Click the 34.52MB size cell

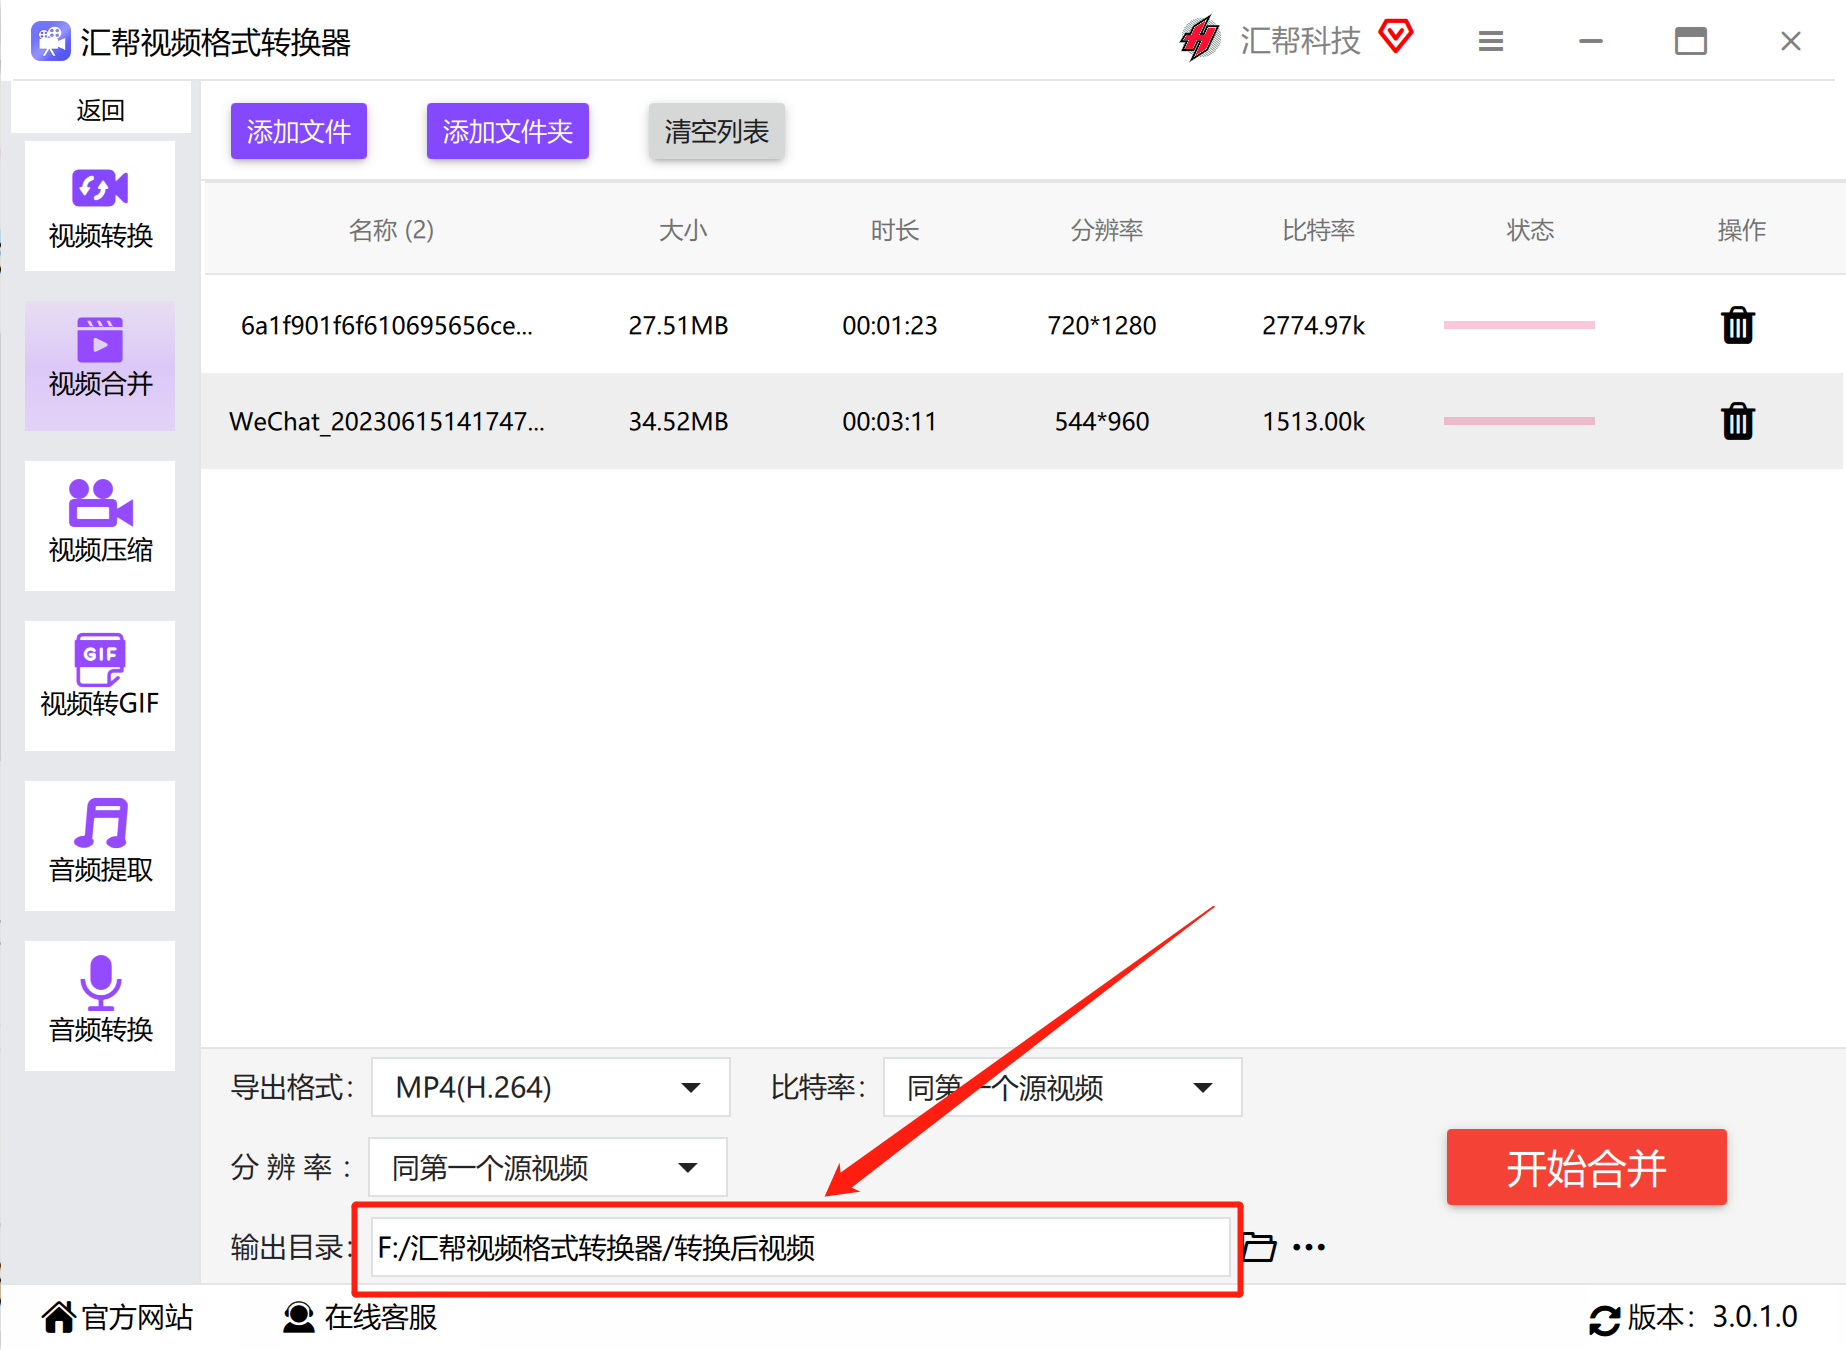point(678,421)
